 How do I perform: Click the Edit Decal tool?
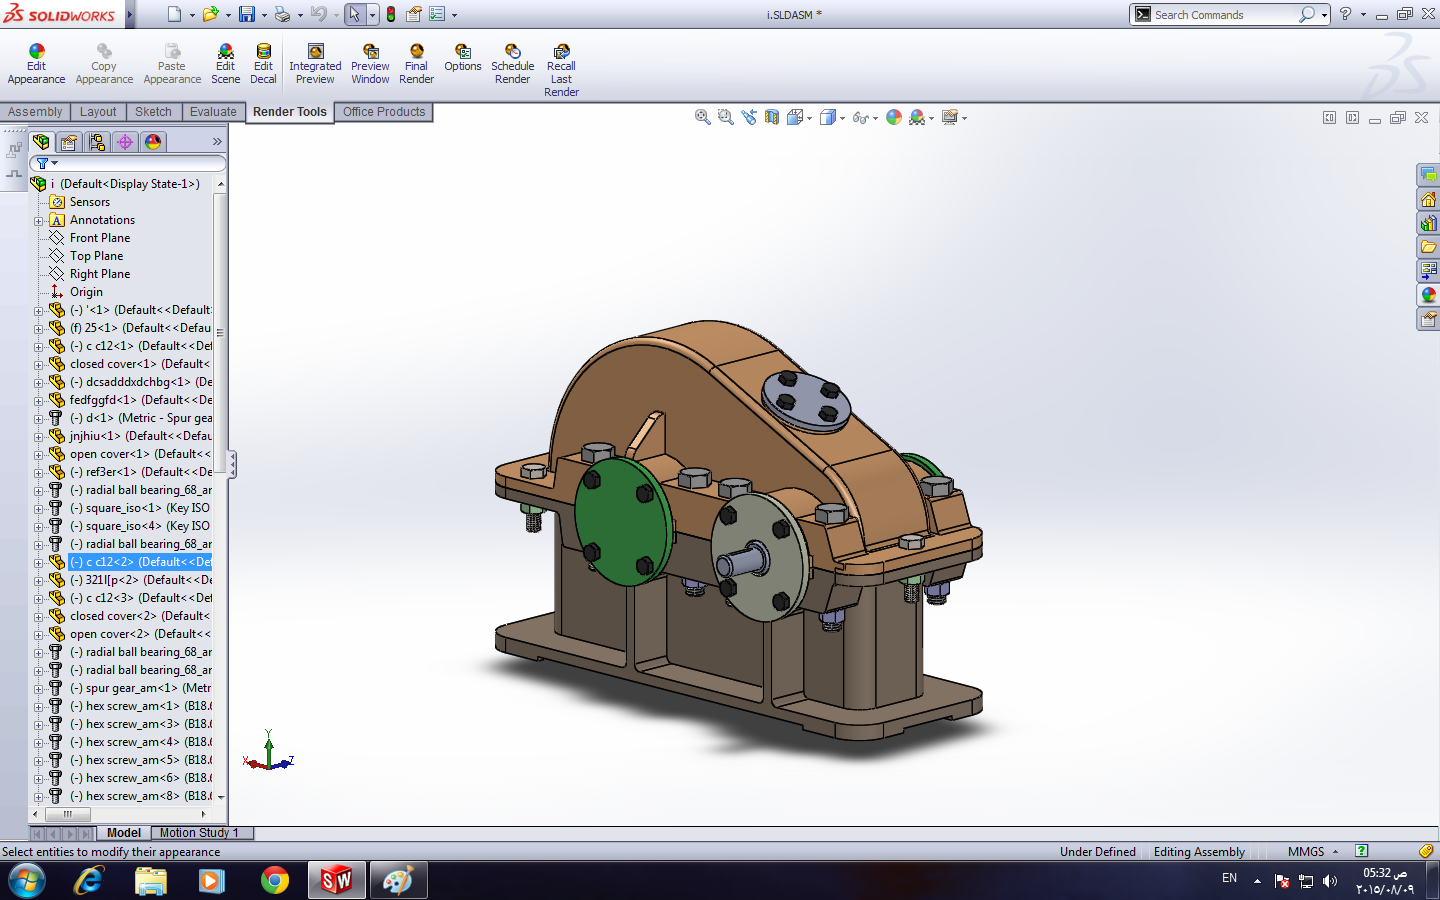[x=263, y=65]
